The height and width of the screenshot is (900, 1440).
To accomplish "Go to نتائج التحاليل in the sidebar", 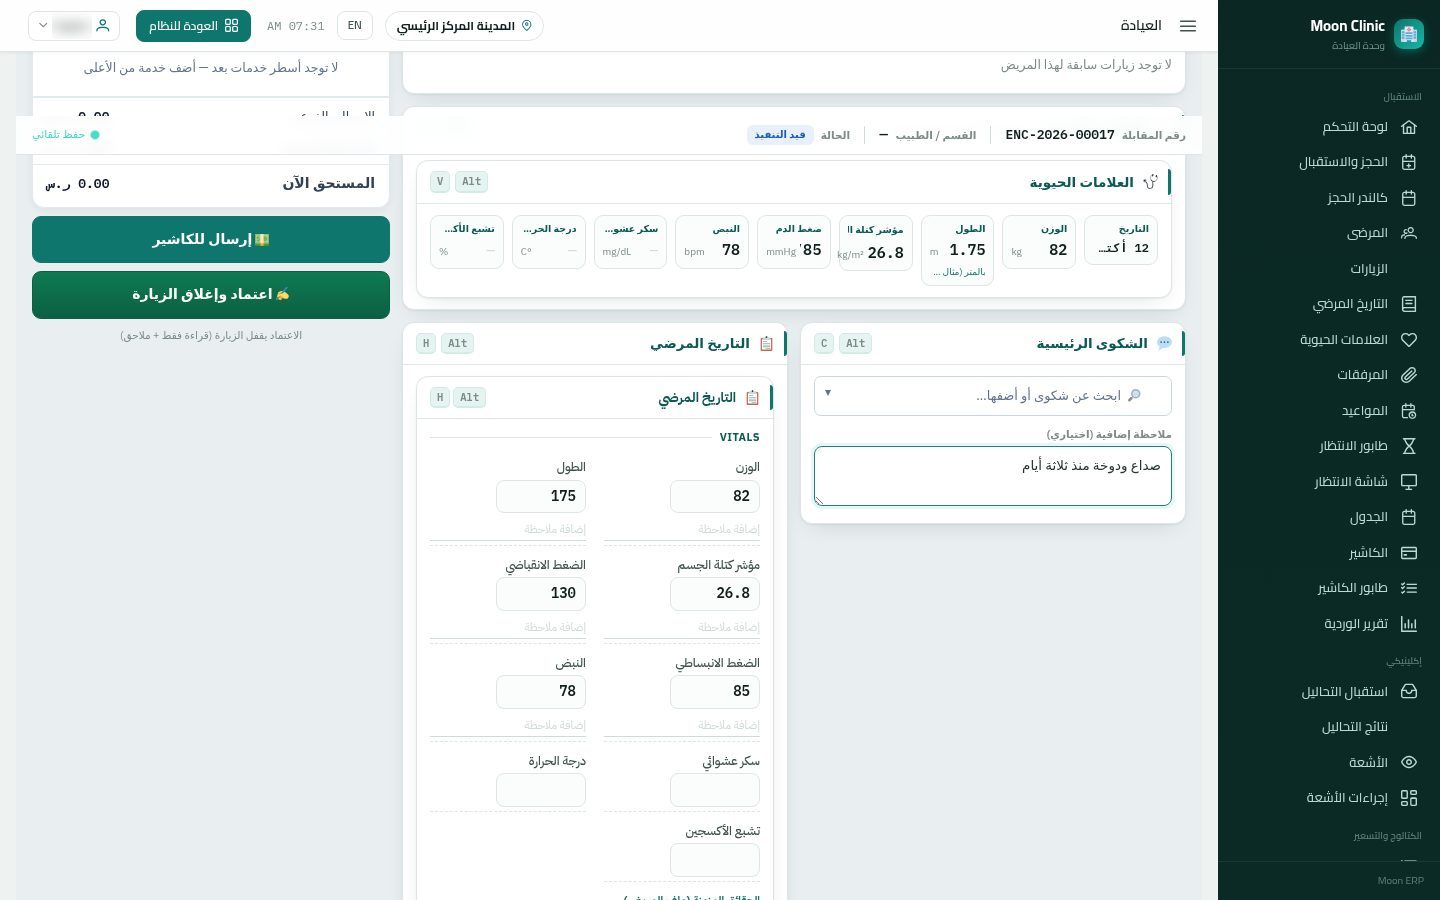I will (x=1355, y=727).
